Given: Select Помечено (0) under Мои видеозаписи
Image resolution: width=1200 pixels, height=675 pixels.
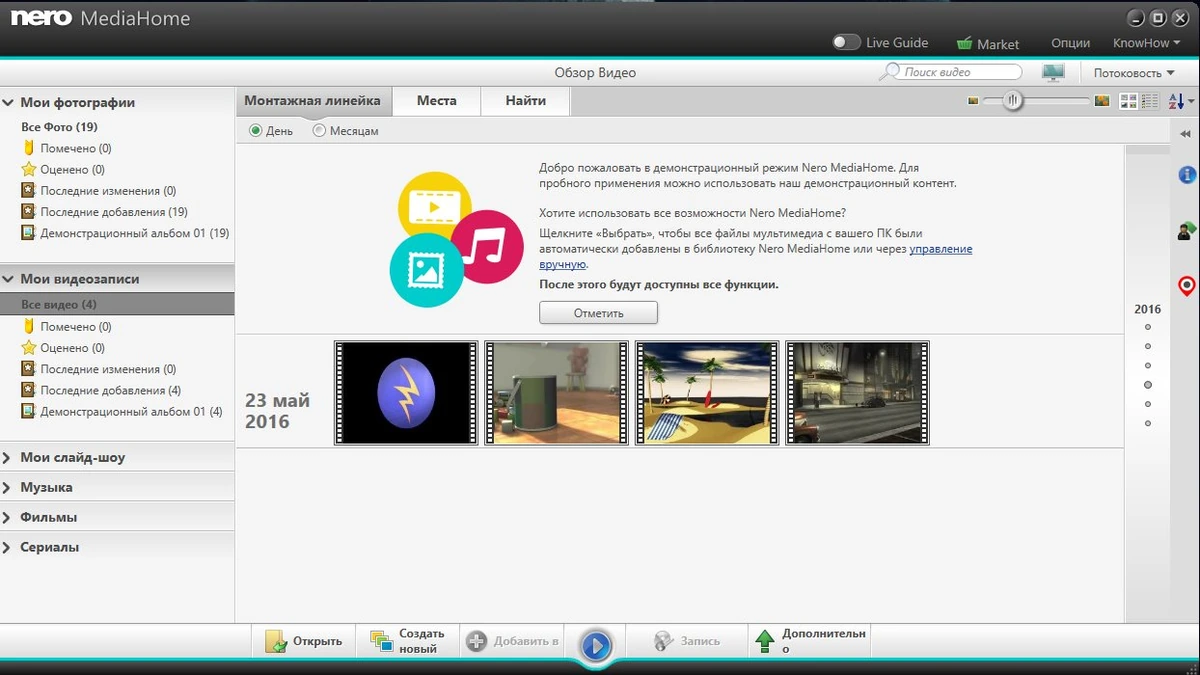Looking at the screenshot, I should click(x=67, y=326).
